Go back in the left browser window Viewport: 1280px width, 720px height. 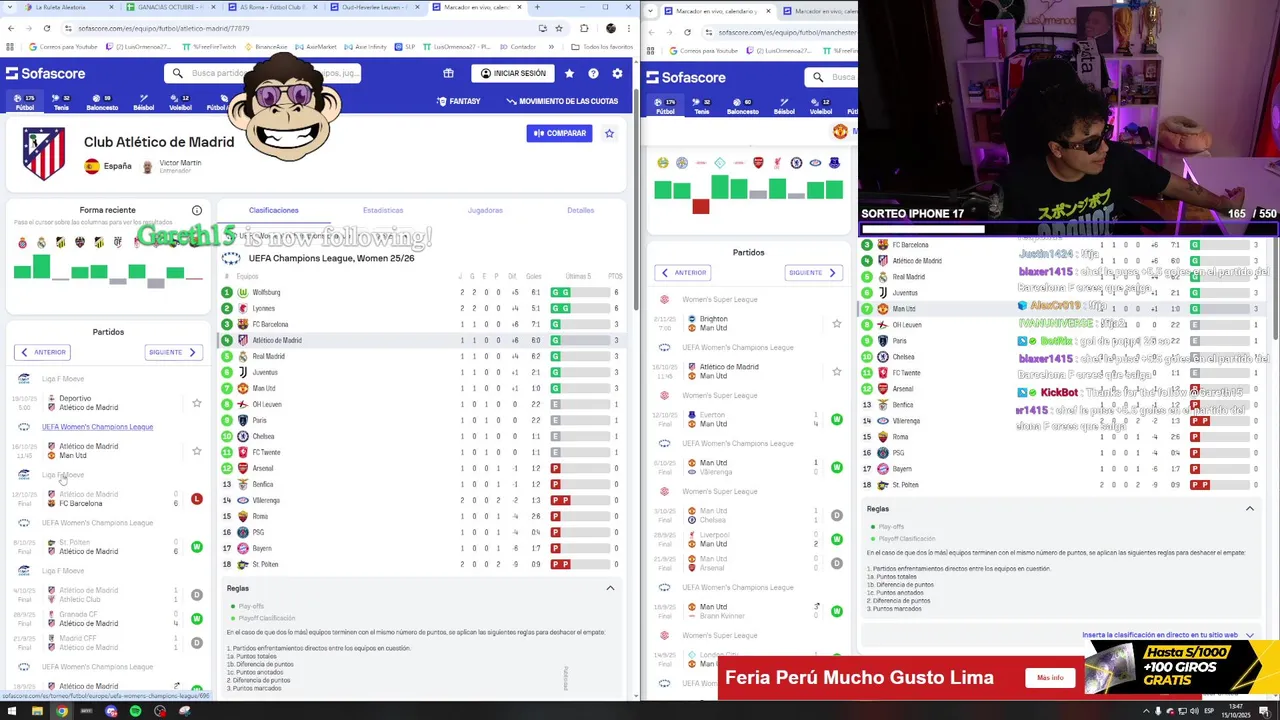(x=11, y=28)
